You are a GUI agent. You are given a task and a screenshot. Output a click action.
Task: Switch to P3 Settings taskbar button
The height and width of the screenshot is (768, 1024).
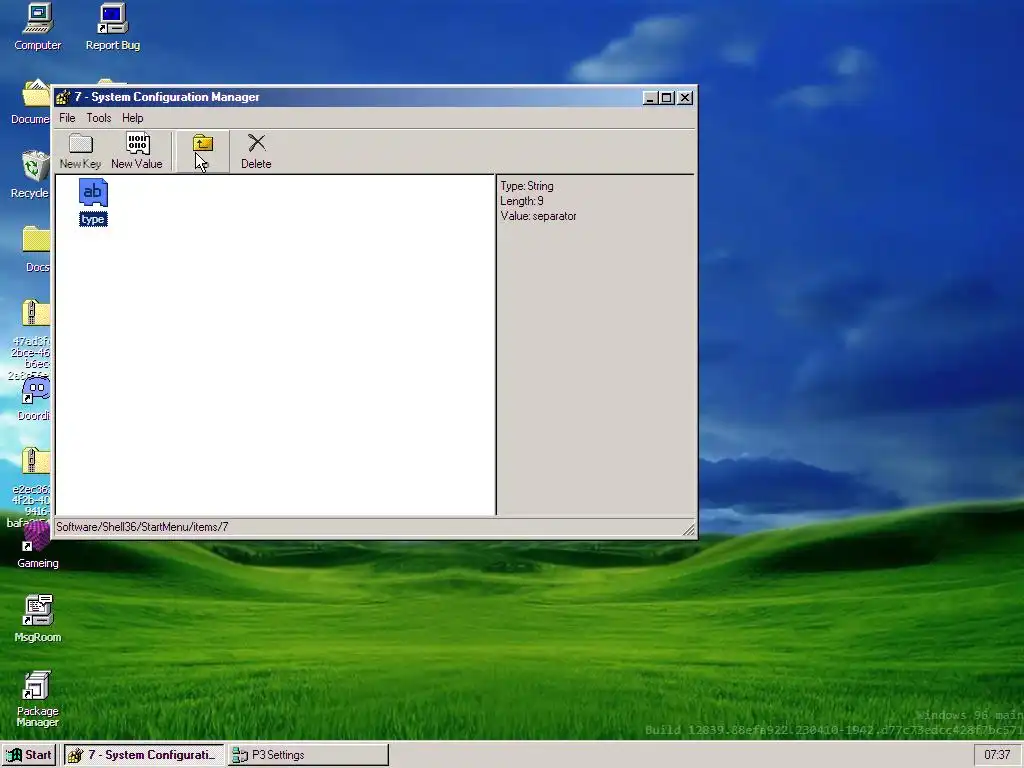click(308, 755)
